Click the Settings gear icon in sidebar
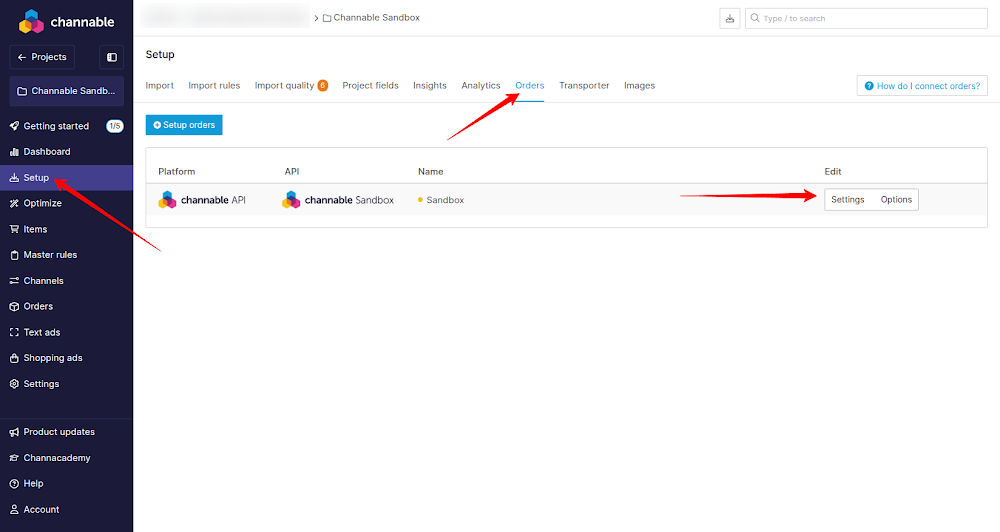Screen dimensions: 1000x532 coord(14,384)
